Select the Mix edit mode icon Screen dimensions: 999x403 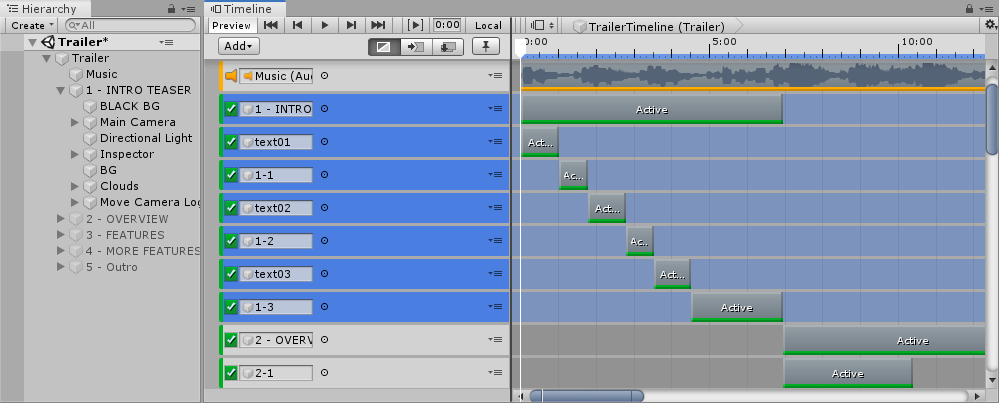coord(383,46)
